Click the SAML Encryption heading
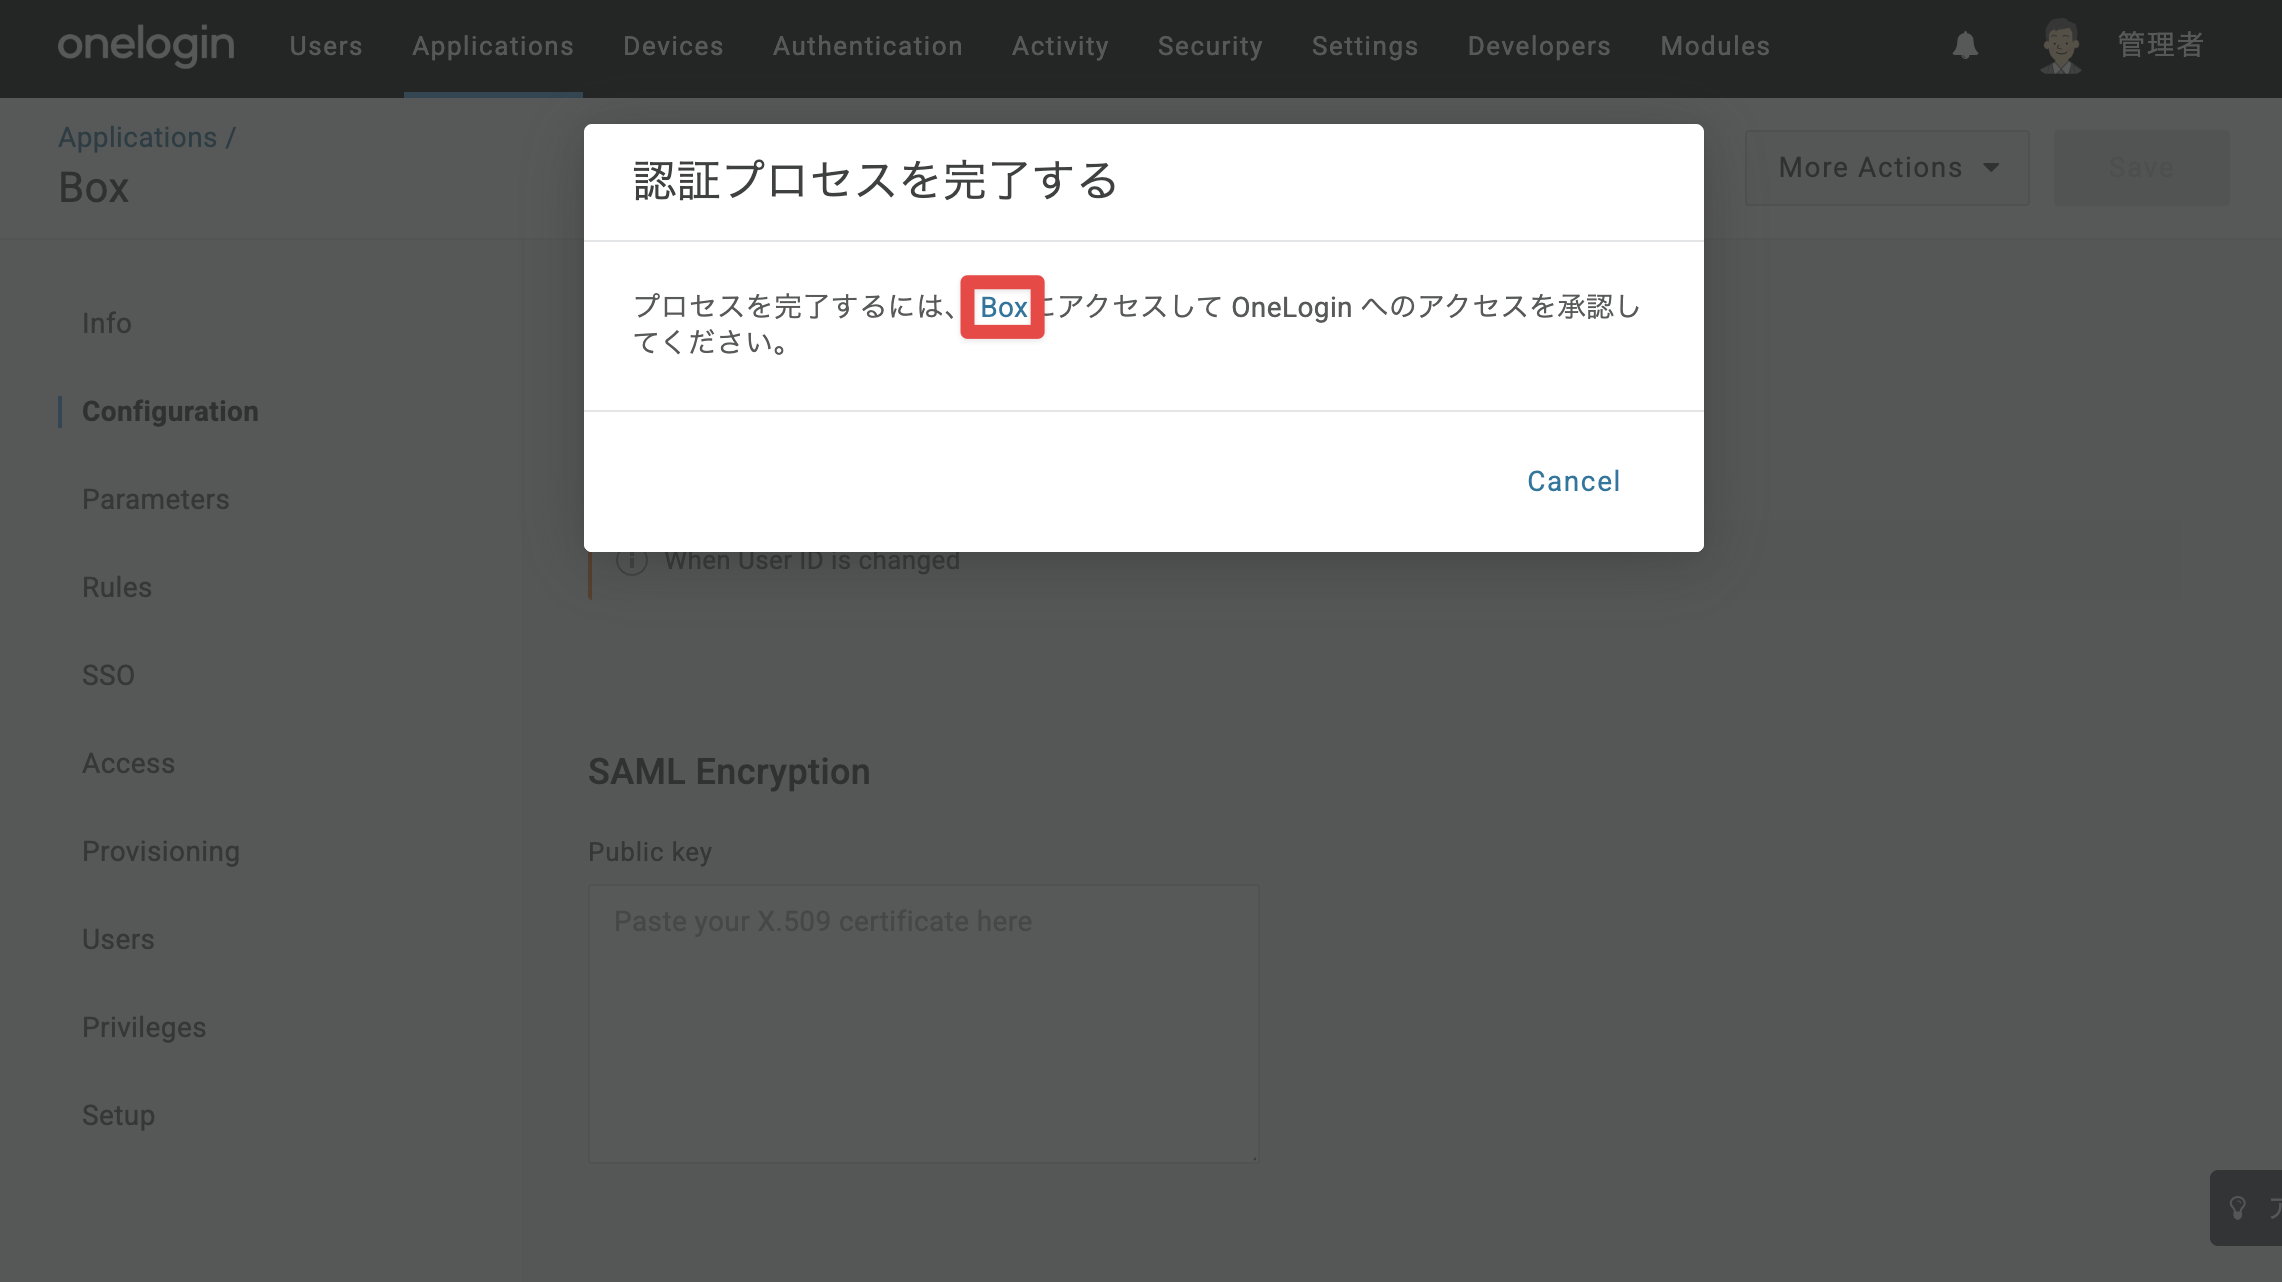 [x=729, y=772]
